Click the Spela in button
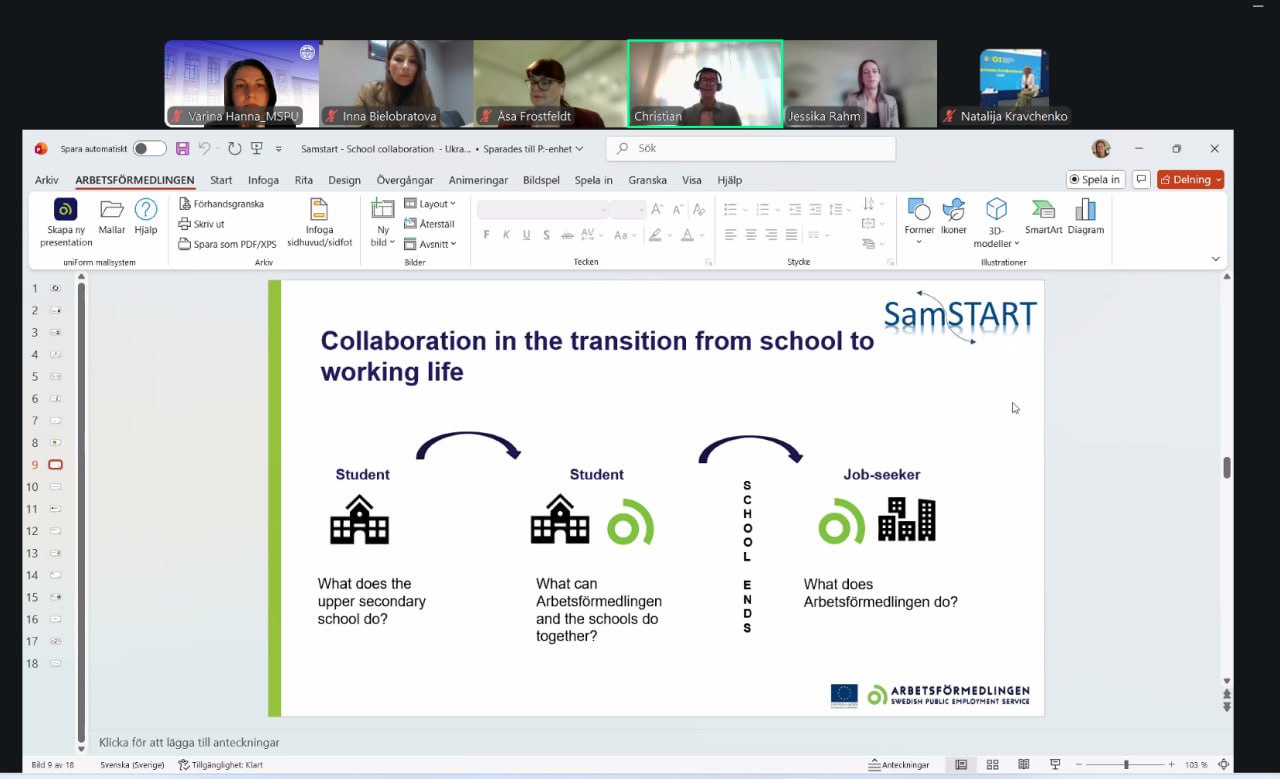Screen dimensions: 1280x779 (x=1096, y=180)
